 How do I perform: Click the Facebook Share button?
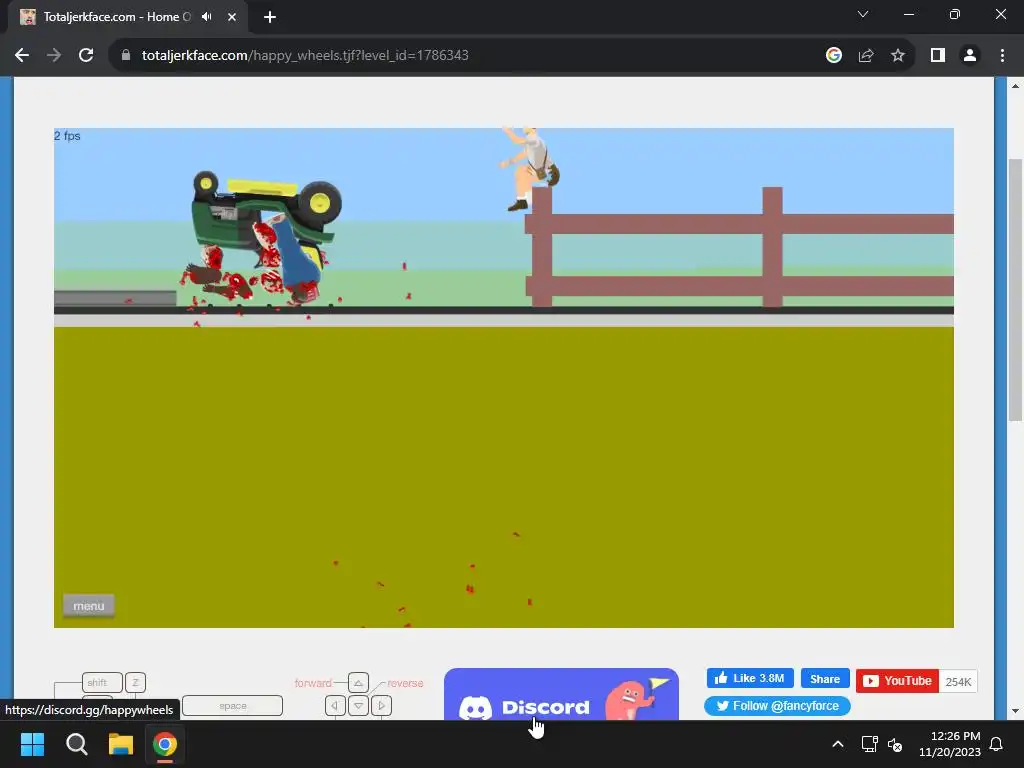pos(825,679)
